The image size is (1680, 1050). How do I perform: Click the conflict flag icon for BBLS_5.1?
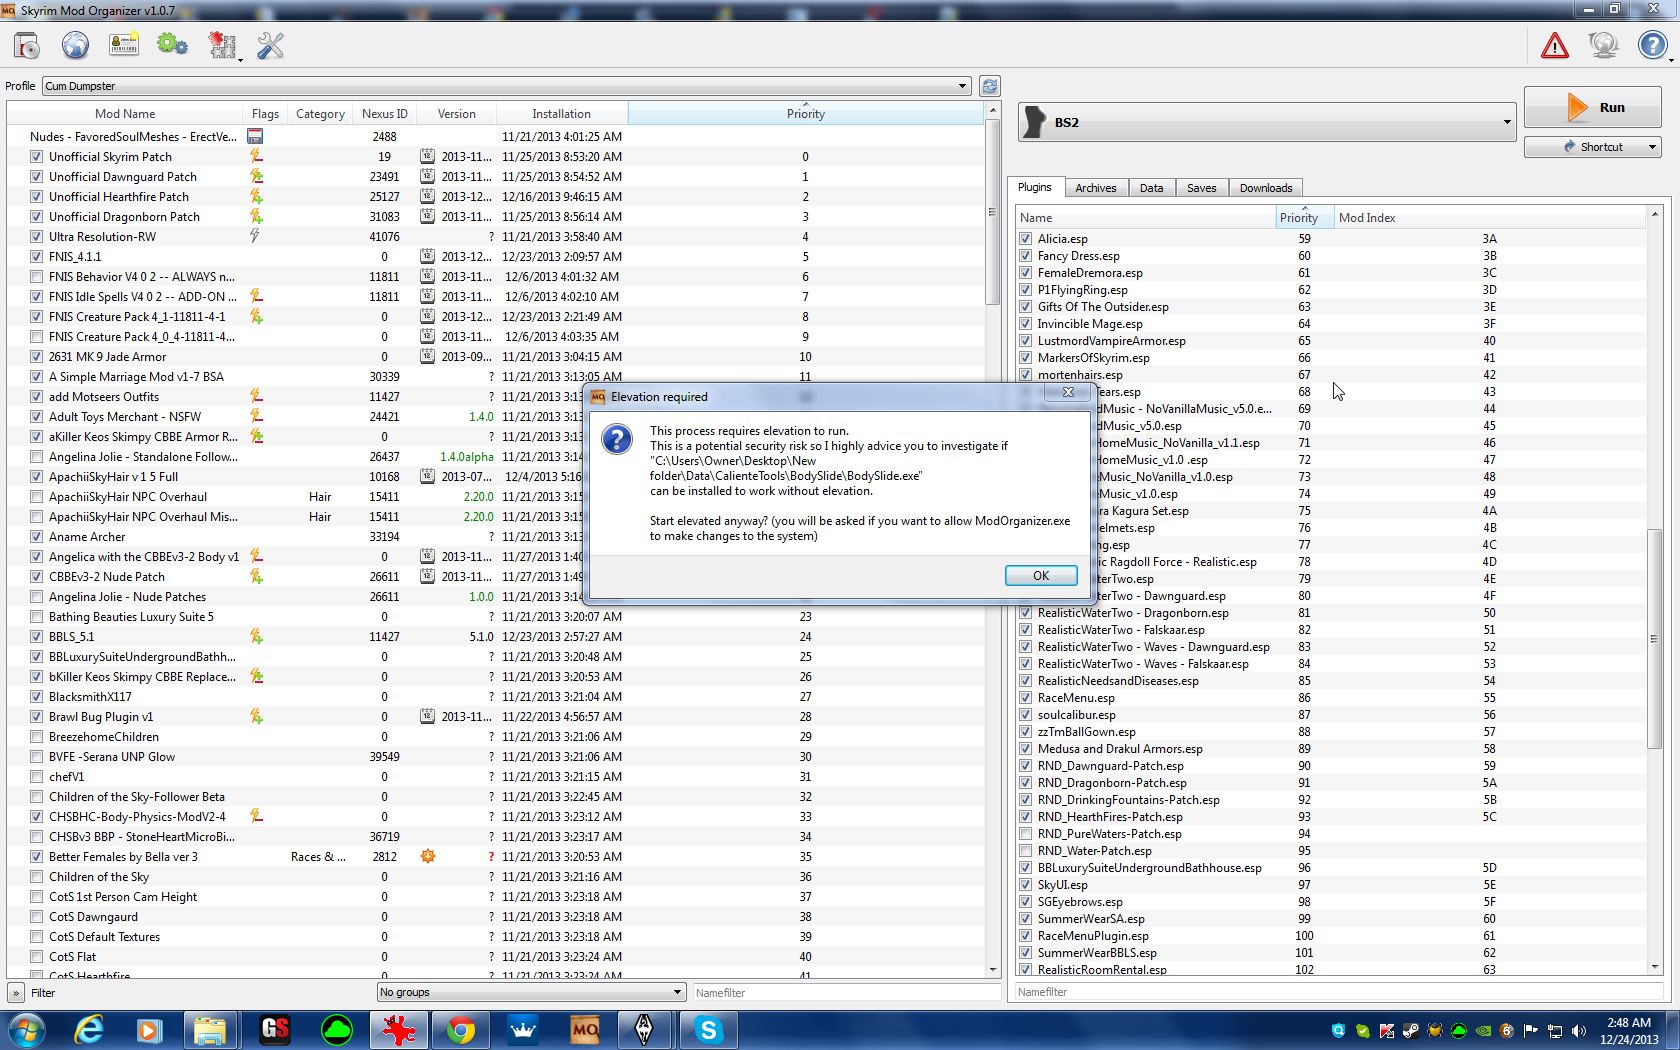click(256, 637)
